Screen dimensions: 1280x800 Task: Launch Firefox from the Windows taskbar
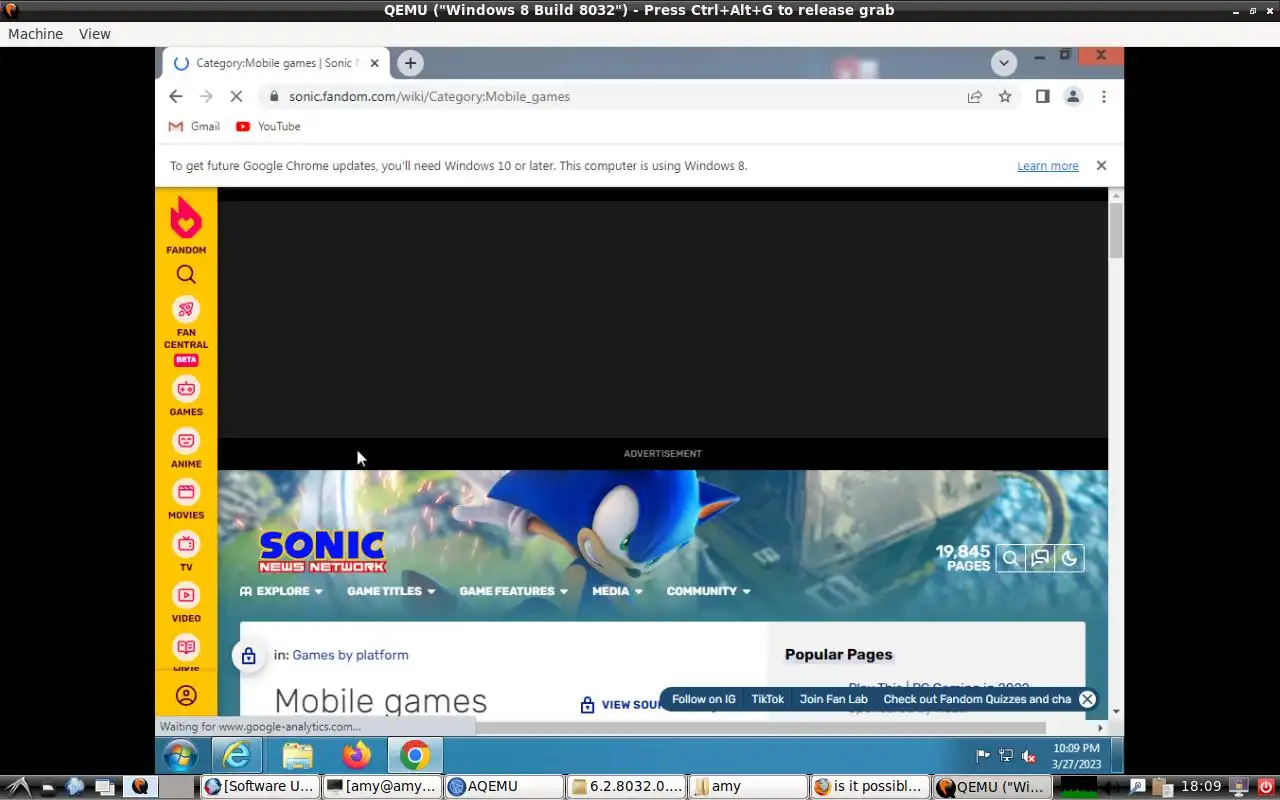point(356,755)
